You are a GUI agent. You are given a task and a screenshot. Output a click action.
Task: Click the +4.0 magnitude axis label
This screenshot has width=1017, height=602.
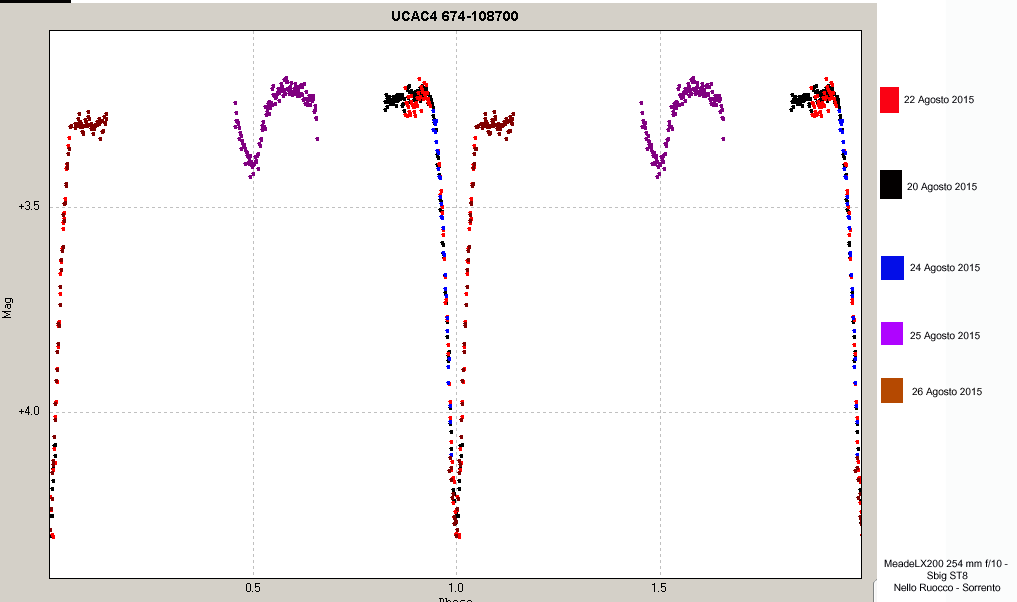(29, 411)
